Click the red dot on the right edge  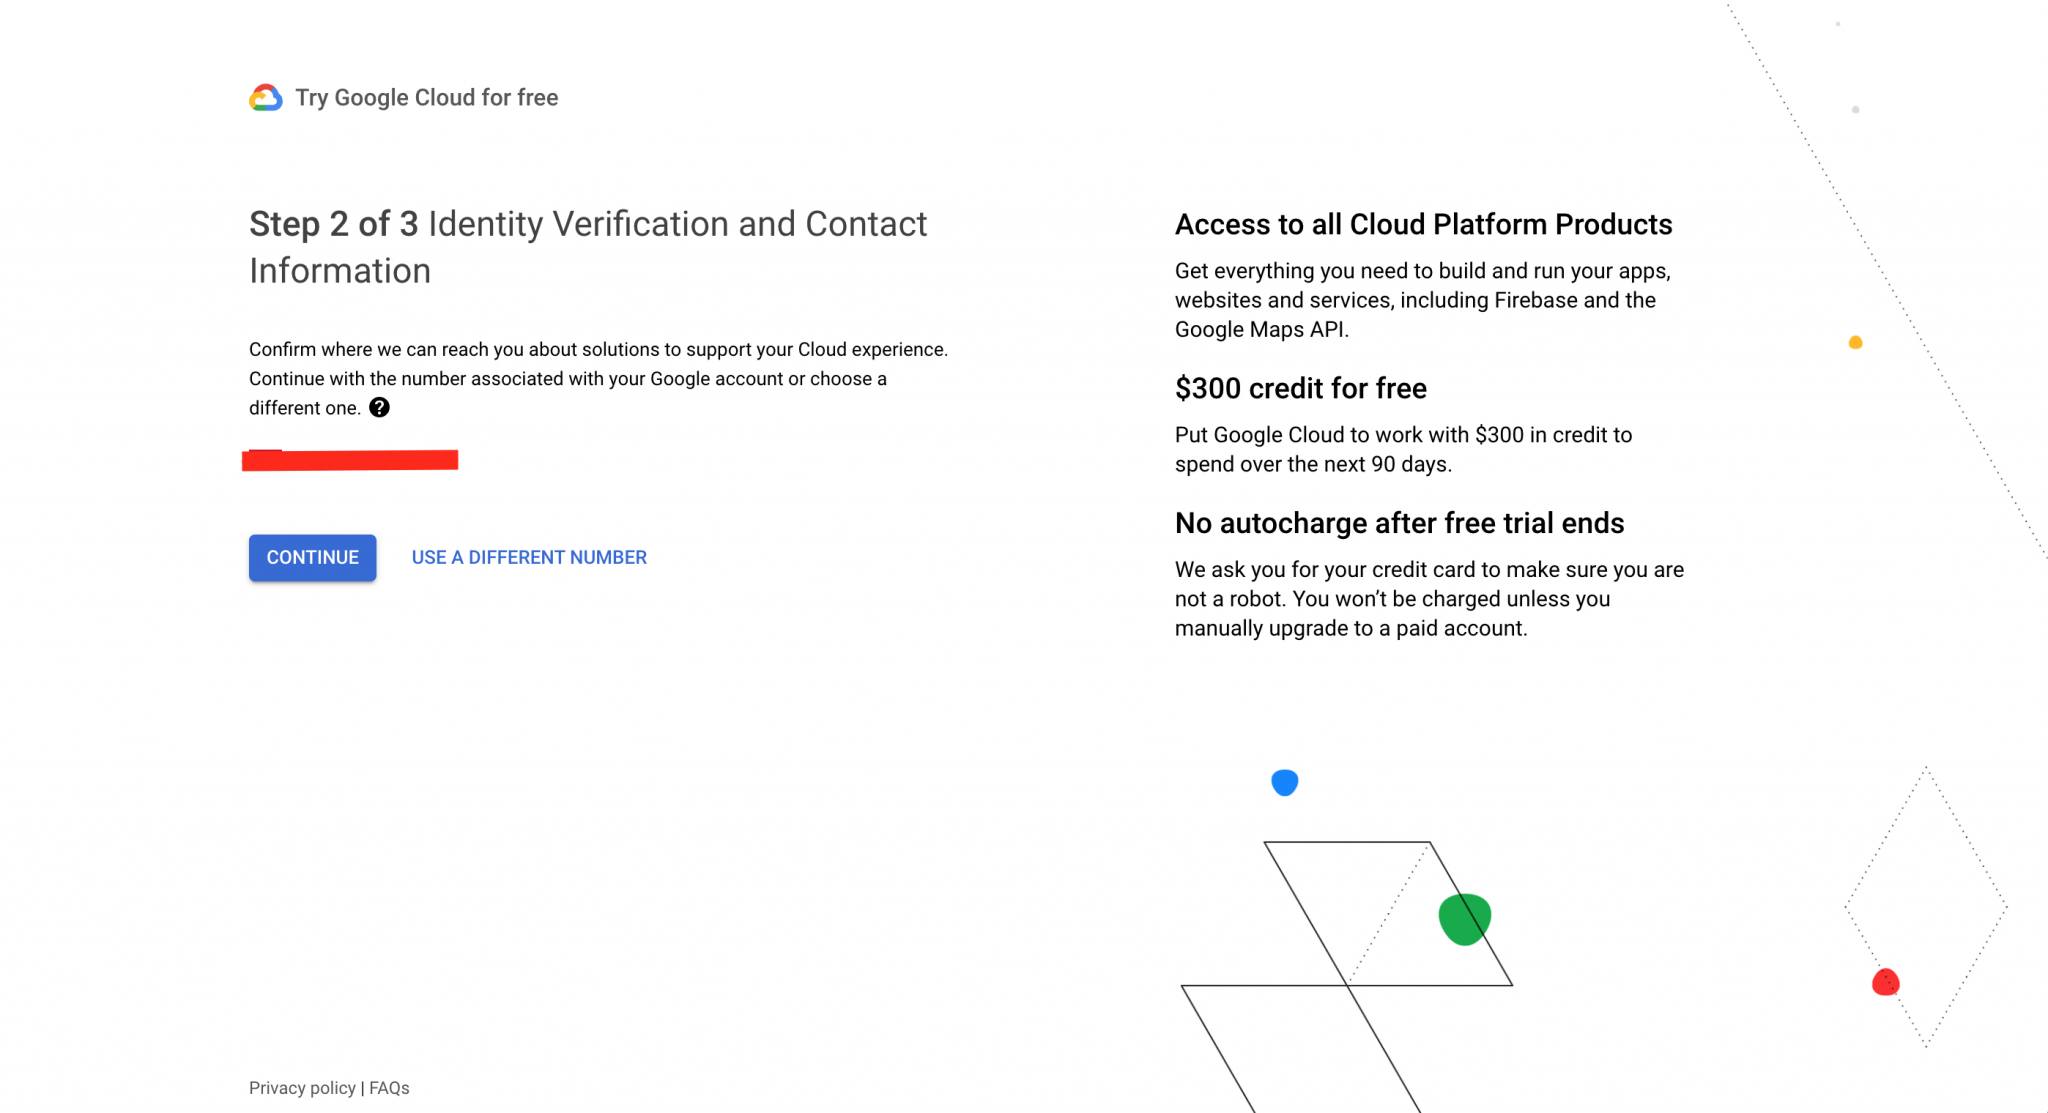(1886, 982)
